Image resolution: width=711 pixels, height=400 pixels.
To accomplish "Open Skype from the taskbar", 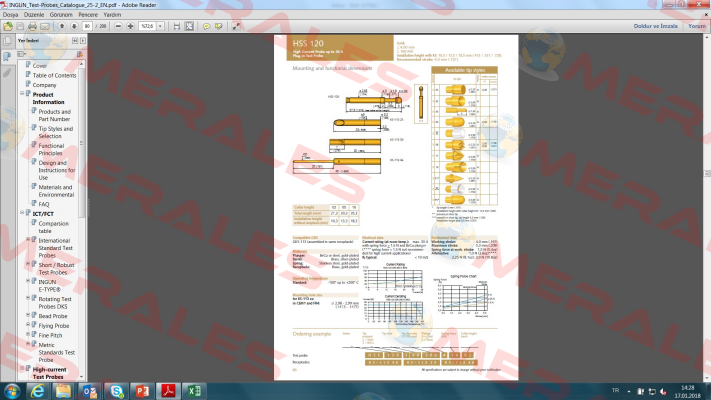I will (116, 391).
